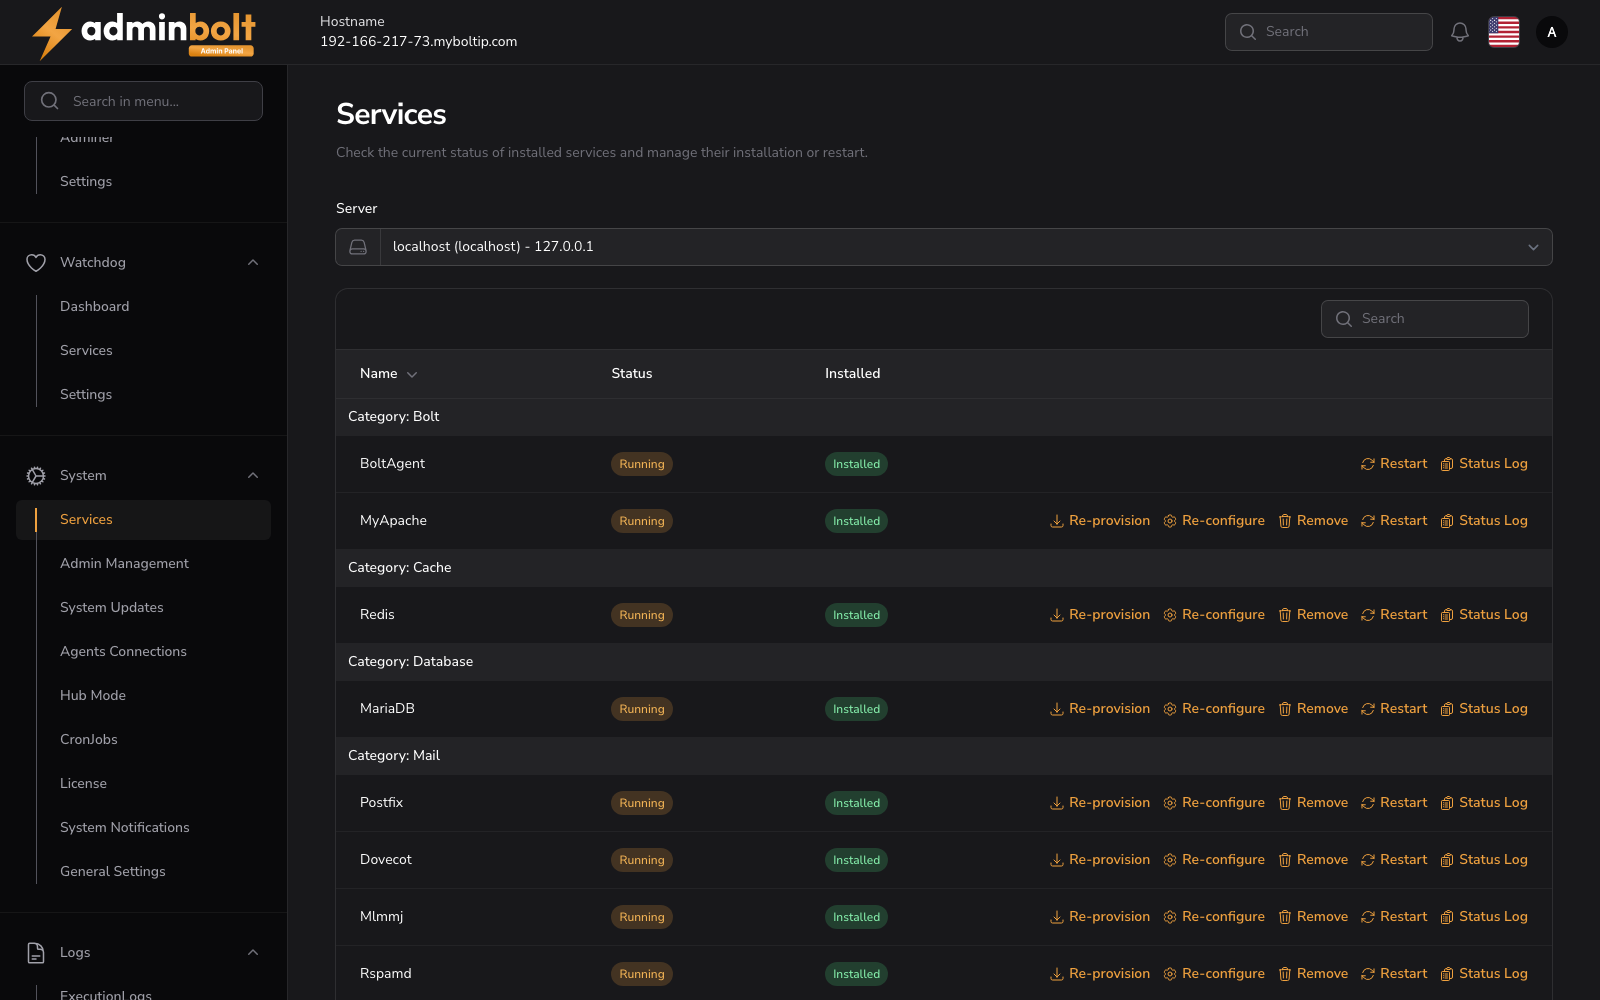Click Redis Installed badge
Image resolution: width=1600 pixels, height=1000 pixels.
click(x=857, y=615)
